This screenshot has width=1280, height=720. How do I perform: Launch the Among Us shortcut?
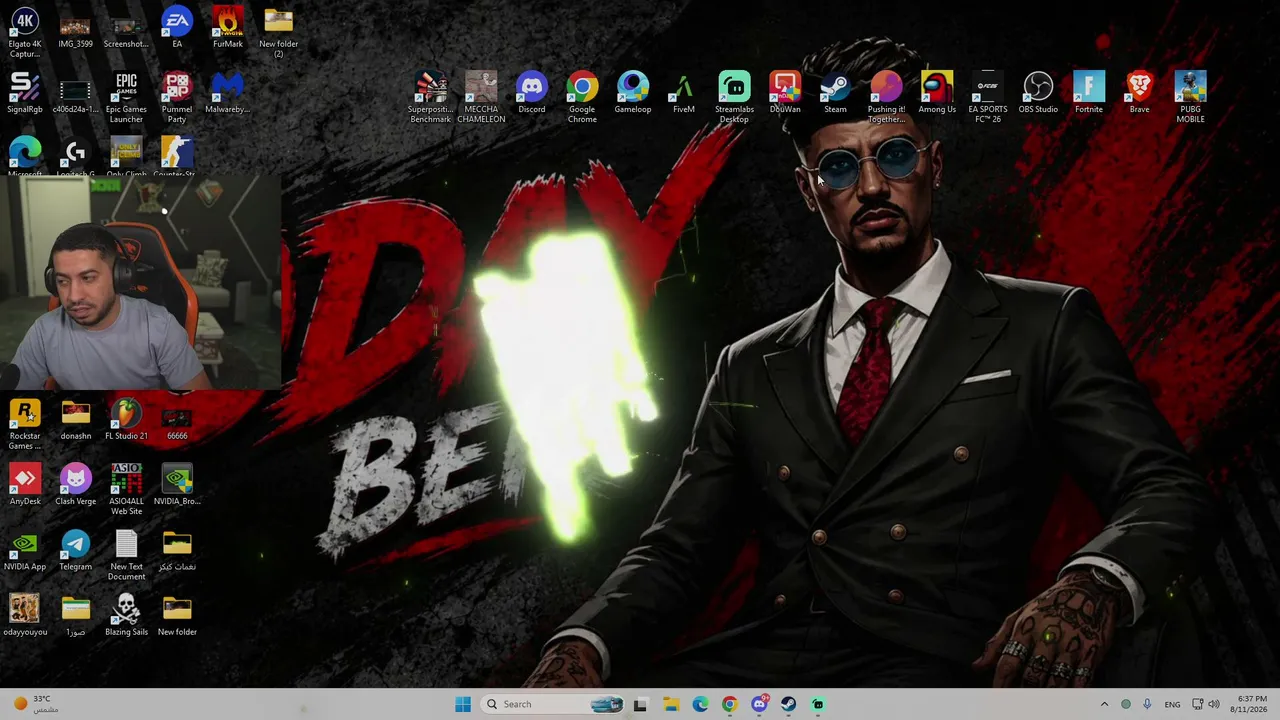click(x=937, y=93)
